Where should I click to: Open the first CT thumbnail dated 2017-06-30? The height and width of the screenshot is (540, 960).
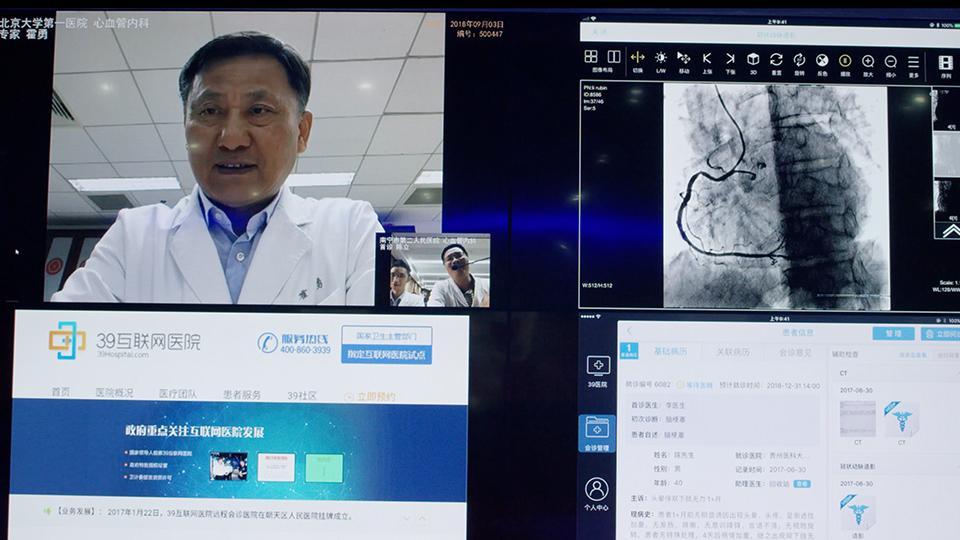pos(857,419)
